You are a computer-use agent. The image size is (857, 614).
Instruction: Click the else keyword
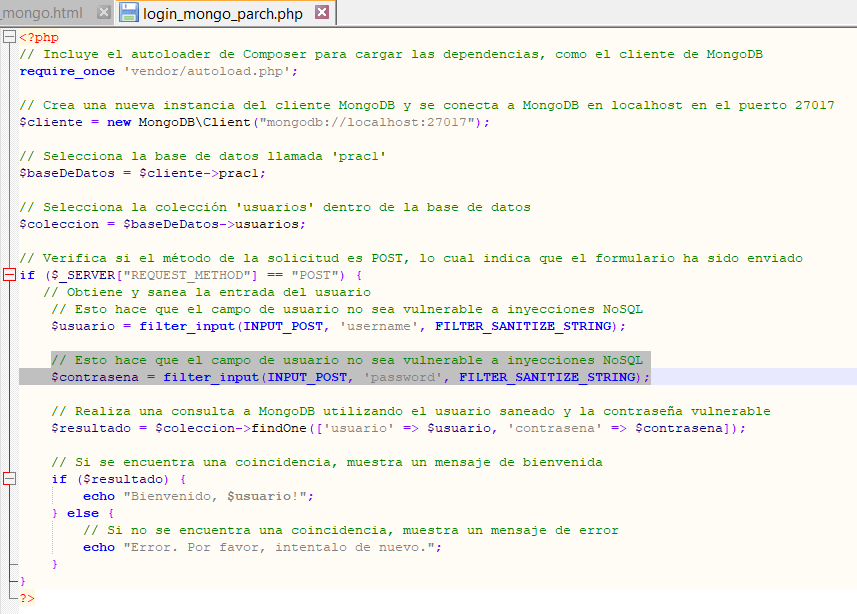click(83, 513)
